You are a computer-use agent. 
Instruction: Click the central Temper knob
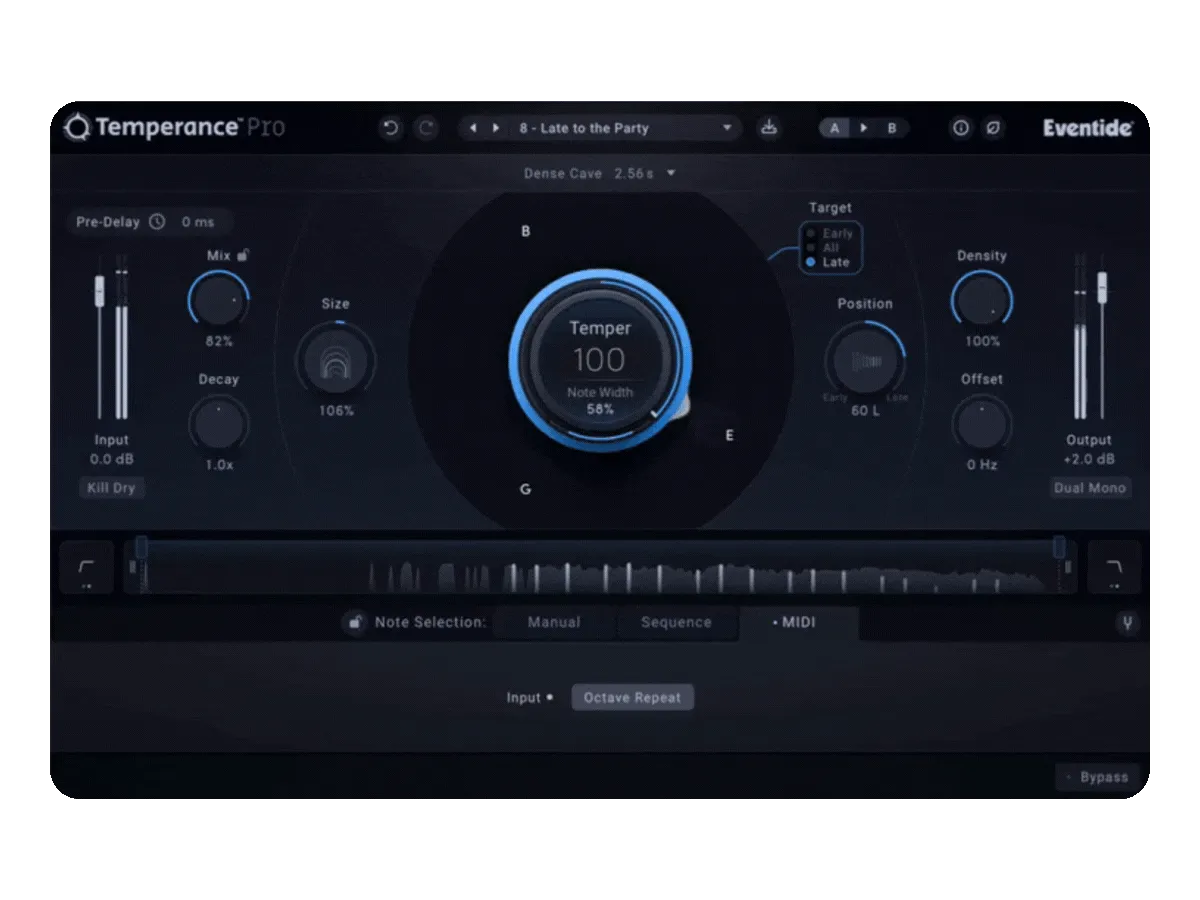[600, 360]
